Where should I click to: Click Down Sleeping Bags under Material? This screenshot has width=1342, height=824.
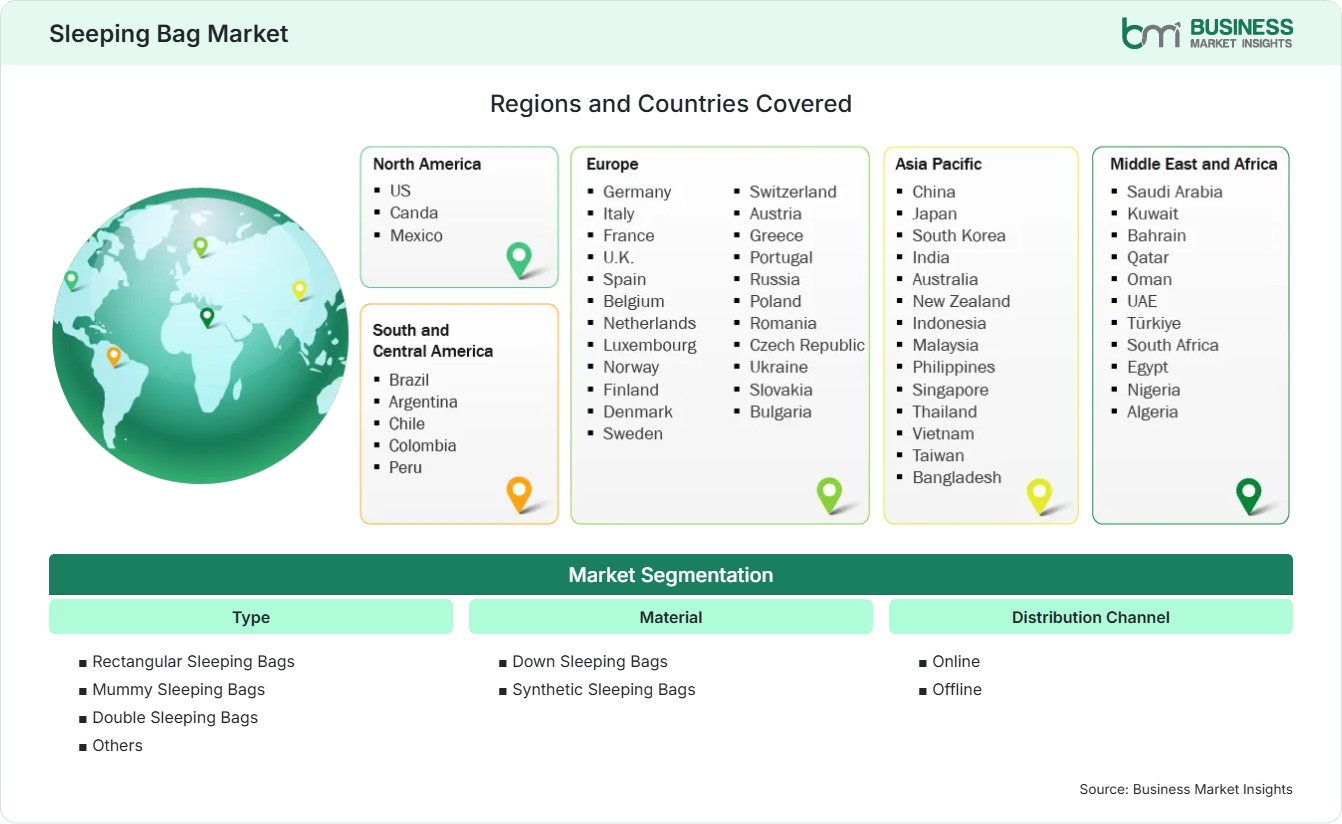pos(590,662)
